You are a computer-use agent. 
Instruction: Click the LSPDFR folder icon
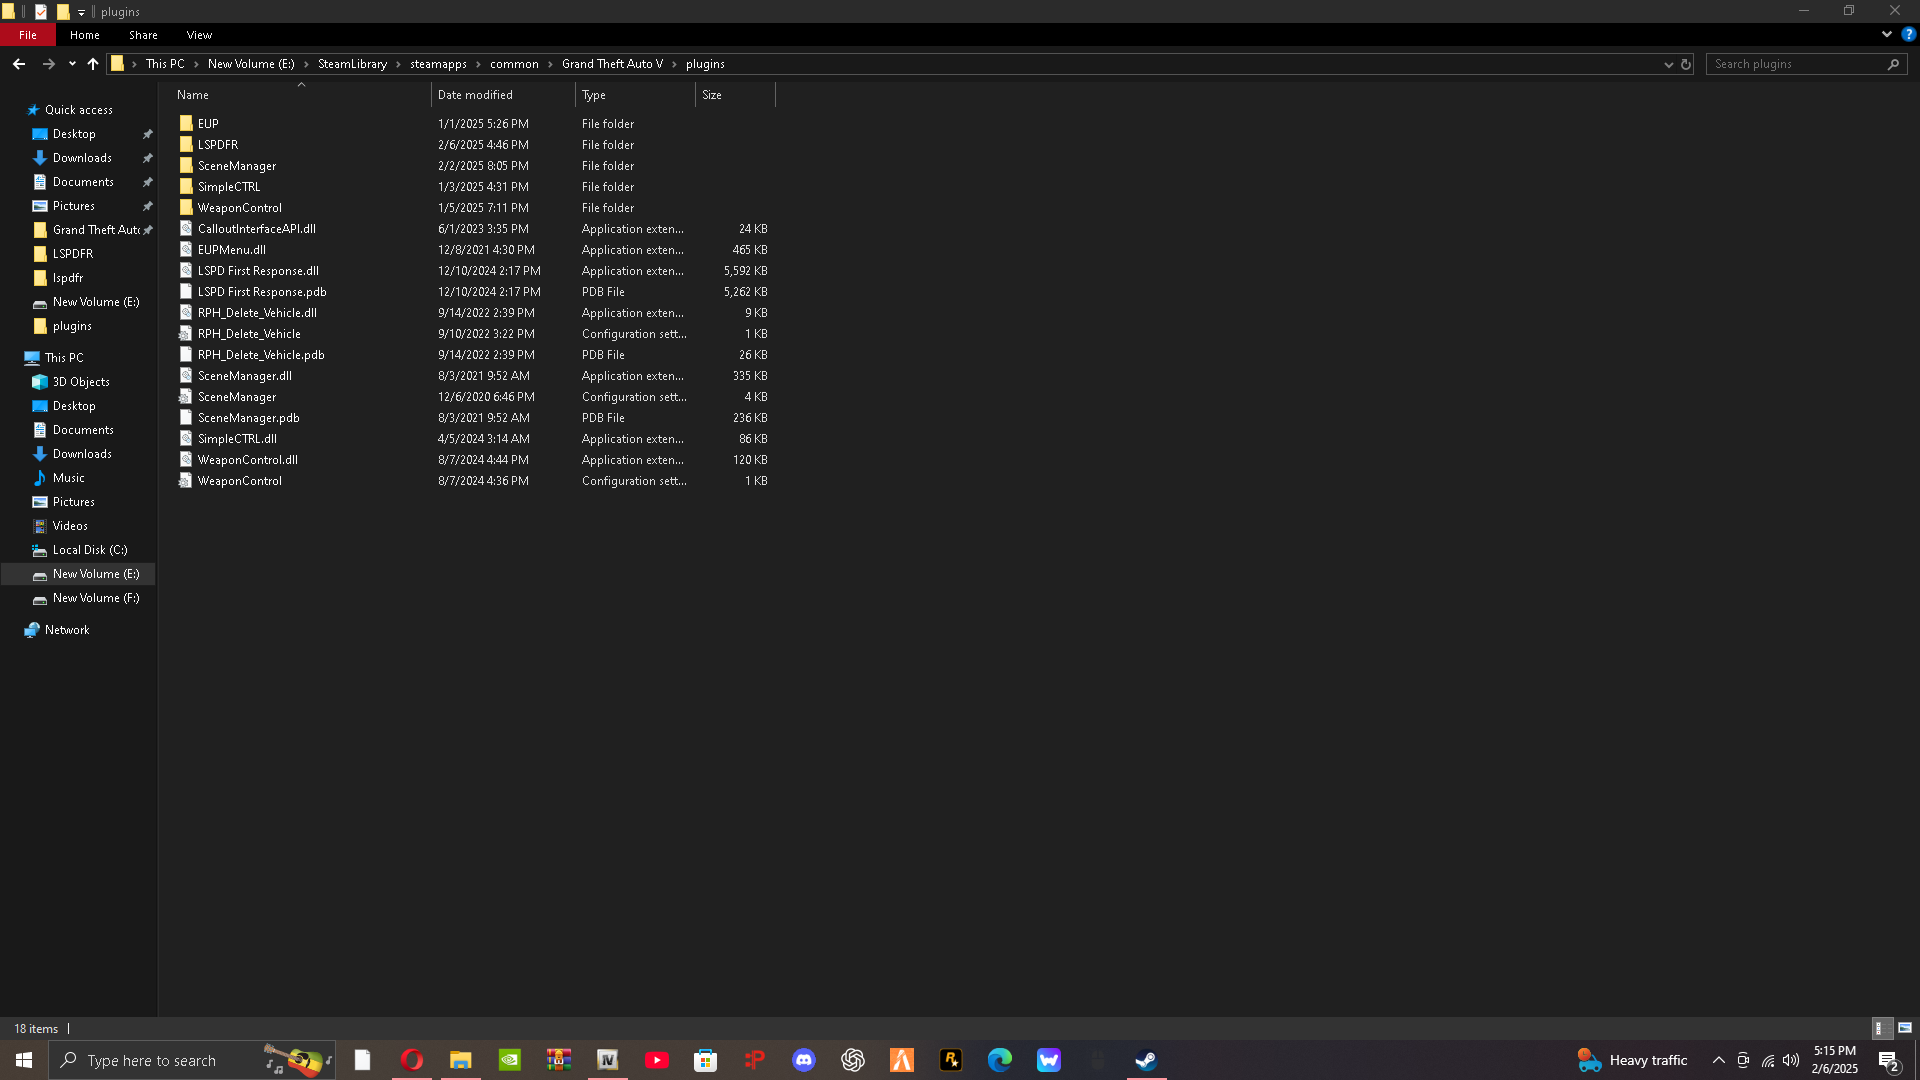[x=186, y=145]
